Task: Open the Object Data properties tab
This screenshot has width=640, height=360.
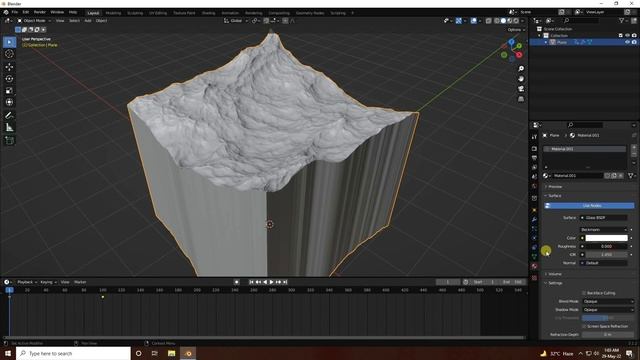Action: point(534,256)
